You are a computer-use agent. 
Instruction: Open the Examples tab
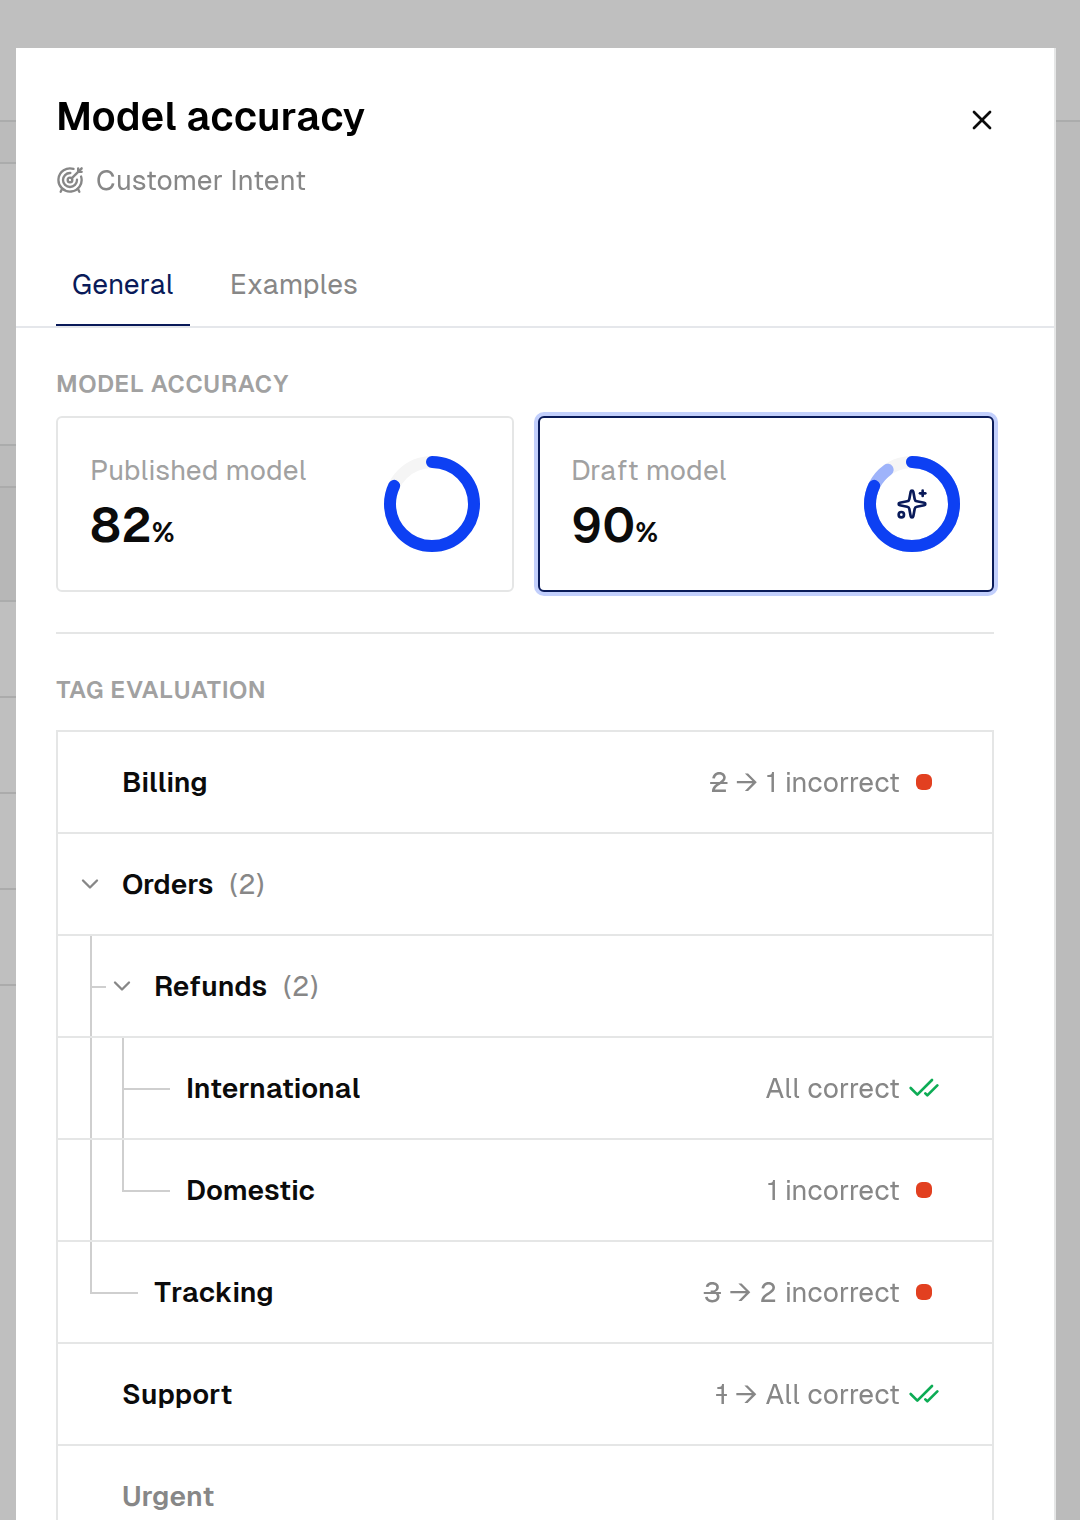(x=293, y=285)
